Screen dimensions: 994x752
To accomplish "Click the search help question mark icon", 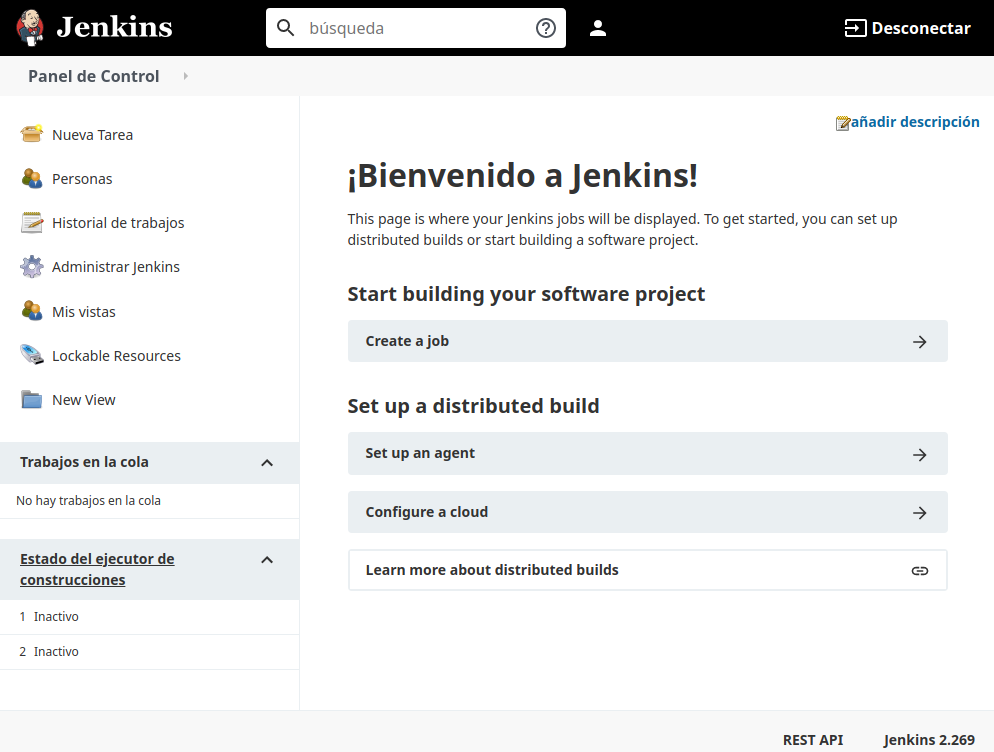I will pos(546,28).
